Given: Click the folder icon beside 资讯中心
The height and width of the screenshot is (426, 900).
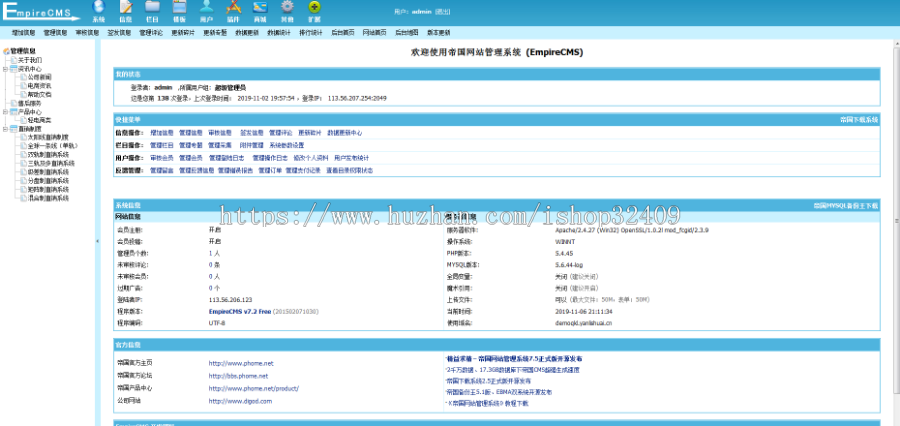Looking at the screenshot, I should click(13, 68).
